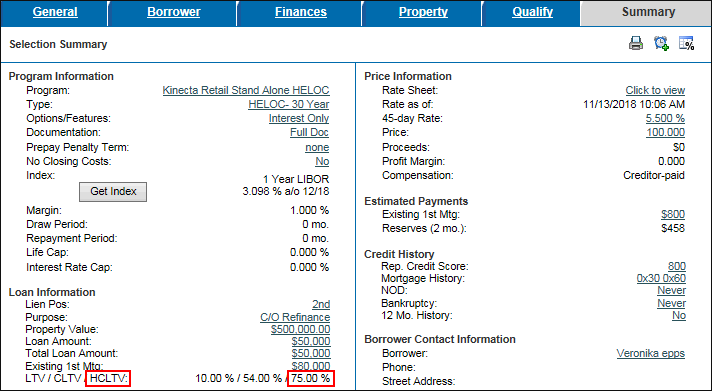Click the 2nd lien position link
Viewport: 712px width, 391px height.
point(321,304)
